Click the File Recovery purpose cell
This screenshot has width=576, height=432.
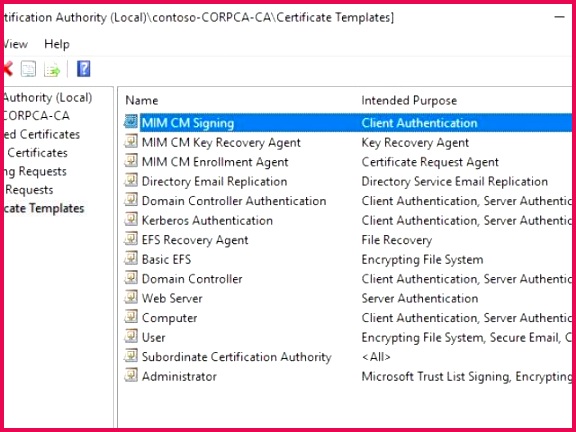[x=397, y=240]
